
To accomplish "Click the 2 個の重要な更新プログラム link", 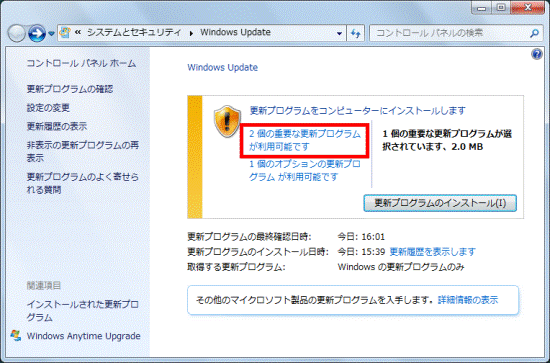I will click(305, 140).
